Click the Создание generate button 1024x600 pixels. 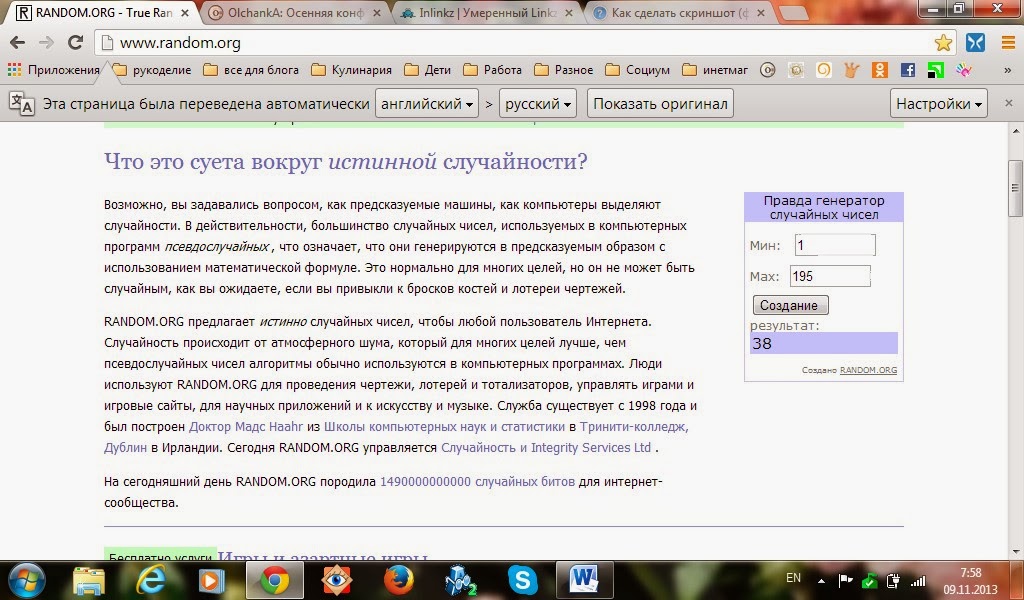790,305
